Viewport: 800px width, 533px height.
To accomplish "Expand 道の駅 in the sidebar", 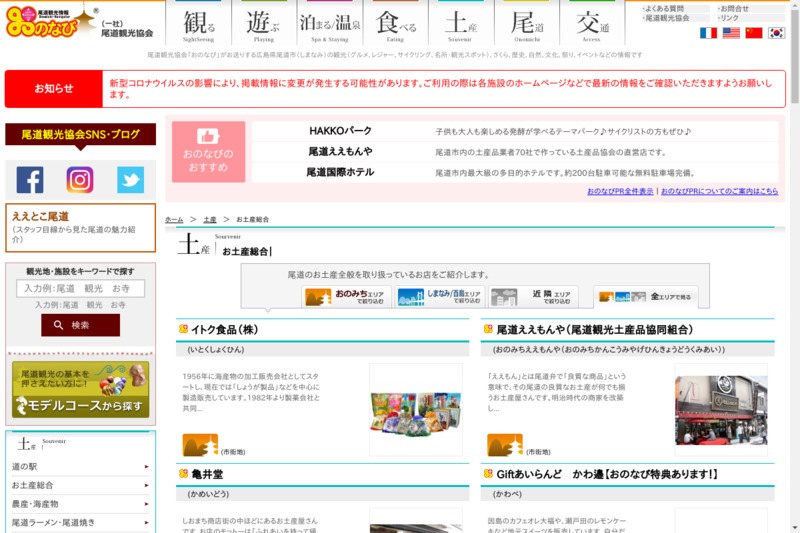I will coord(80,467).
